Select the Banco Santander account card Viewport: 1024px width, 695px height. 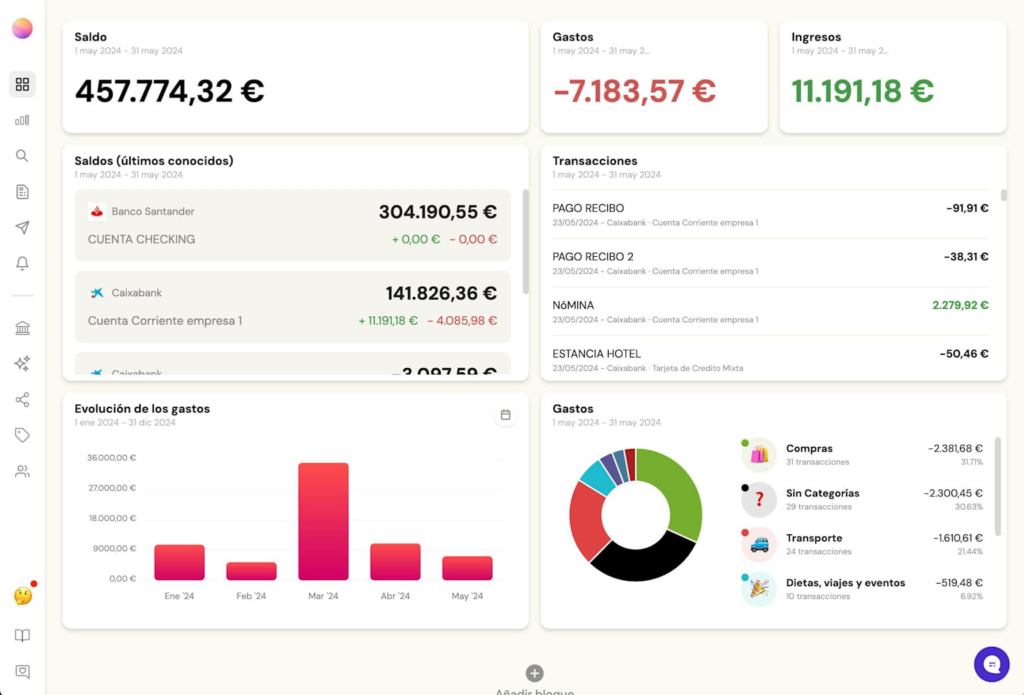pyautogui.click(x=292, y=225)
